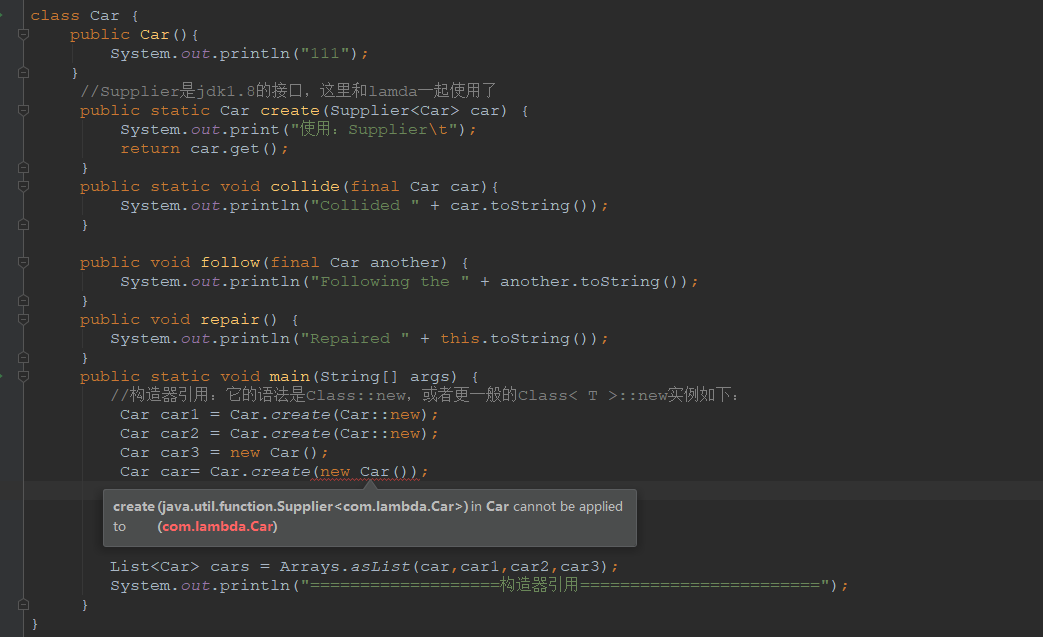This screenshot has height=637, width=1043.
Task: Click 'this.toString()' in repair method
Action: pos(514,338)
